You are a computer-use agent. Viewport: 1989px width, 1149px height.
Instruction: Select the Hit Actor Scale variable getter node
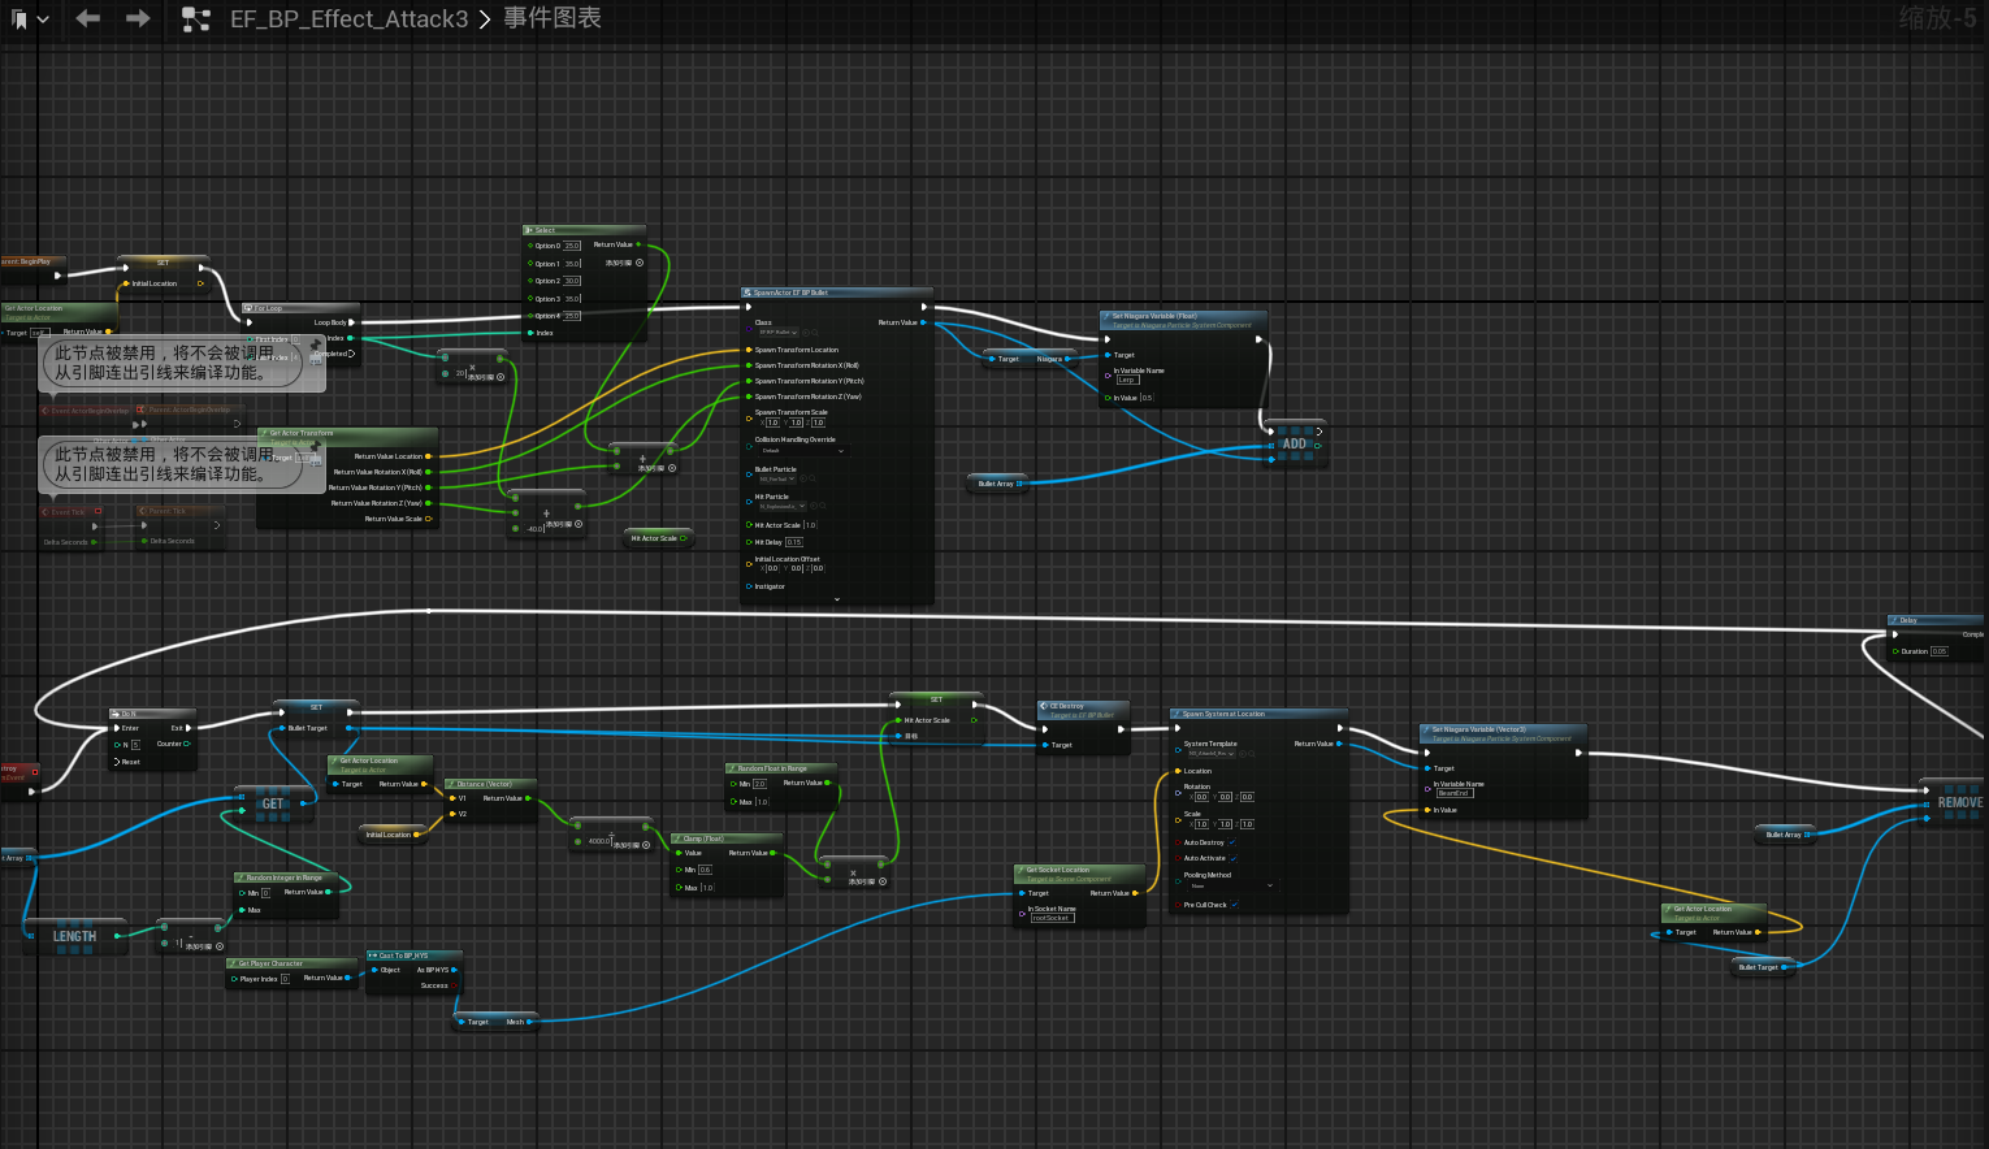tap(658, 538)
